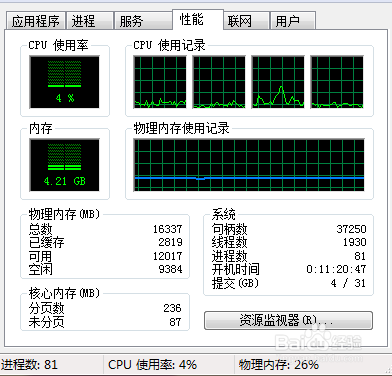Screen dimensions: 392x376
Task: Open the 进程 tab
Action: [89, 21]
